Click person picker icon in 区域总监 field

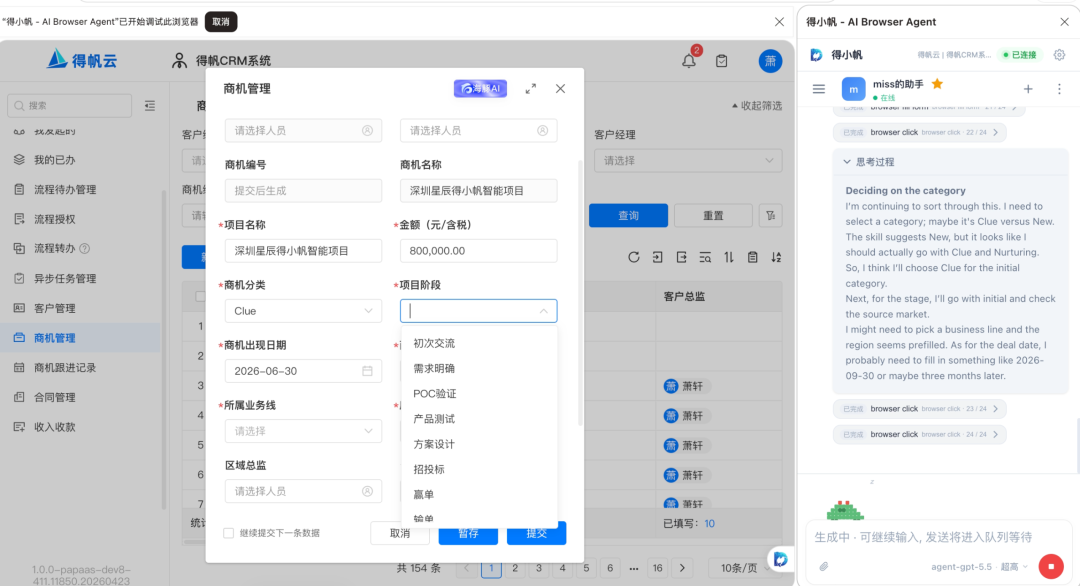pyautogui.click(x=367, y=491)
